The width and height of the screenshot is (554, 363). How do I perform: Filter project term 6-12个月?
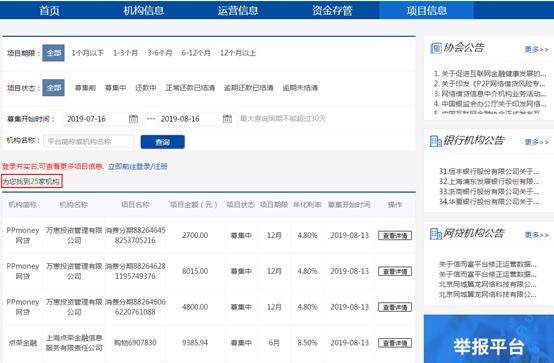[x=196, y=53]
